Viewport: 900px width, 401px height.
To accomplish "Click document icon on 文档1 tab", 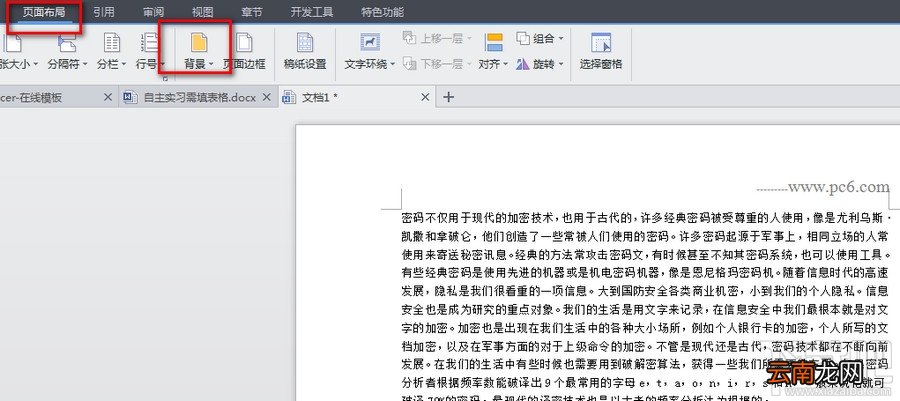I will pyautogui.click(x=289, y=98).
